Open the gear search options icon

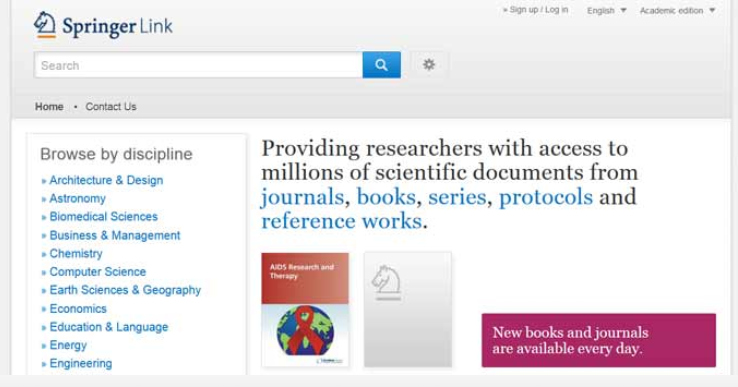click(x=428, y=64)
